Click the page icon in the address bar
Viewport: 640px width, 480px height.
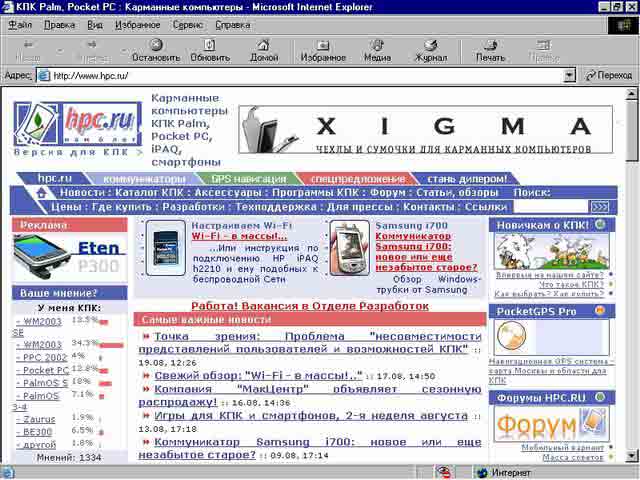pos(44,76)
